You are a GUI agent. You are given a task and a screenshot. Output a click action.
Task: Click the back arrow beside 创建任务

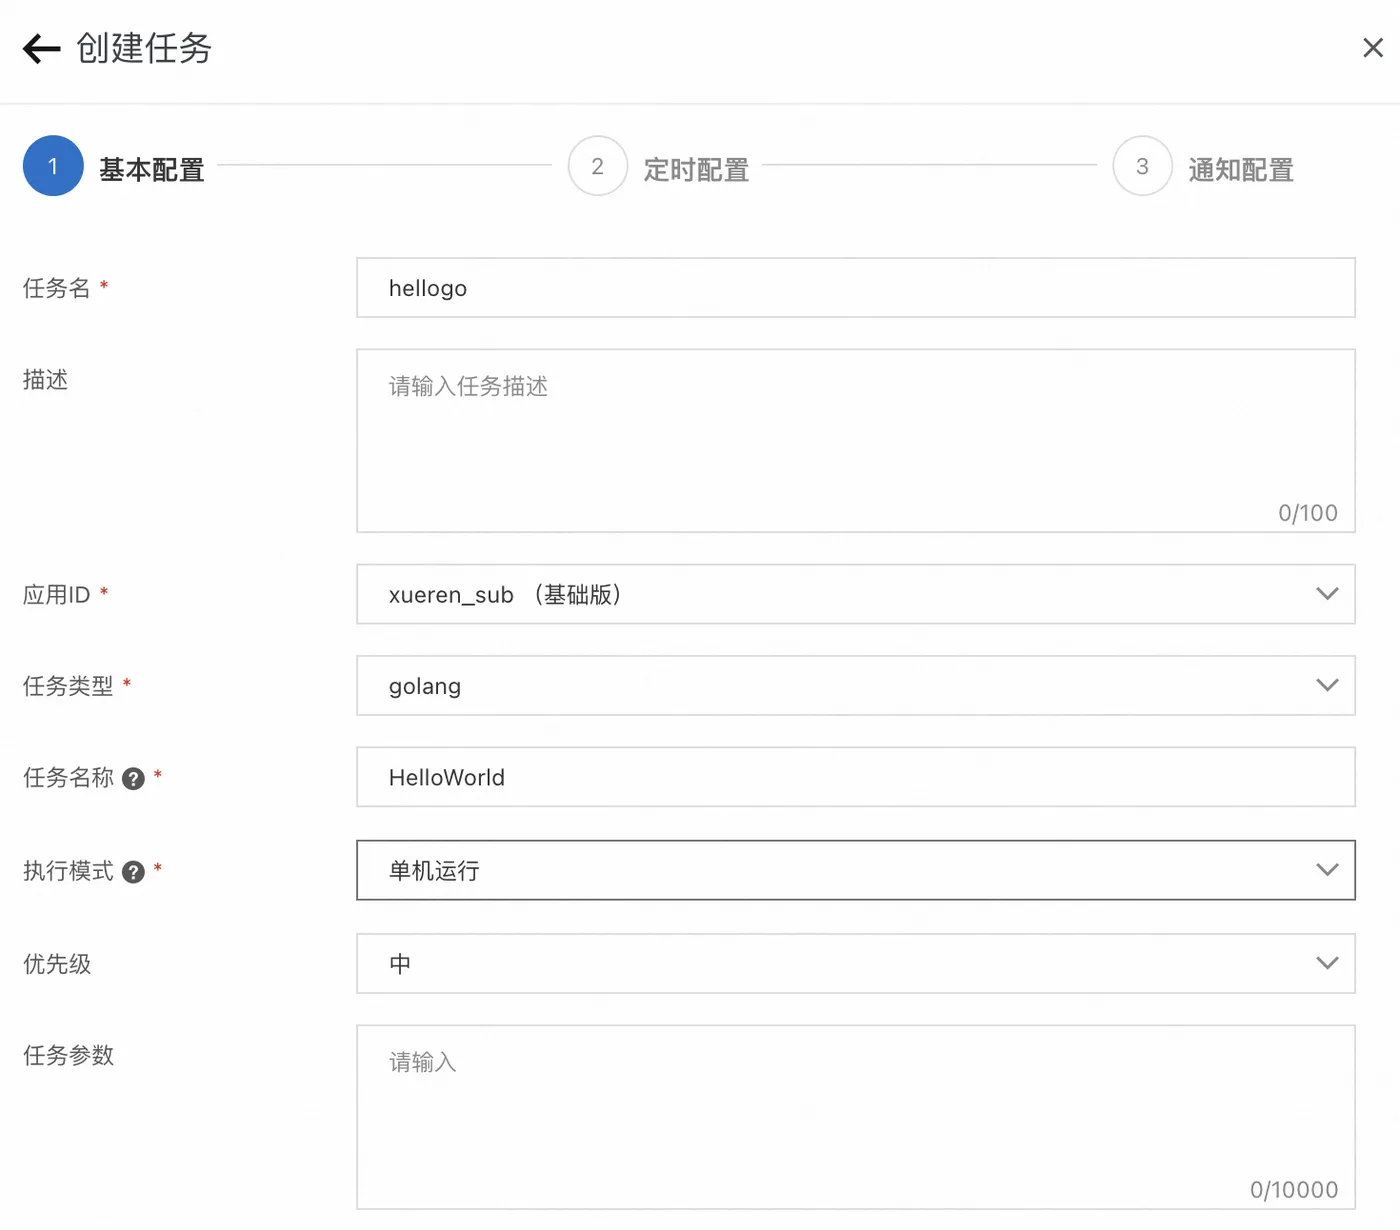[x=42, y=48]
